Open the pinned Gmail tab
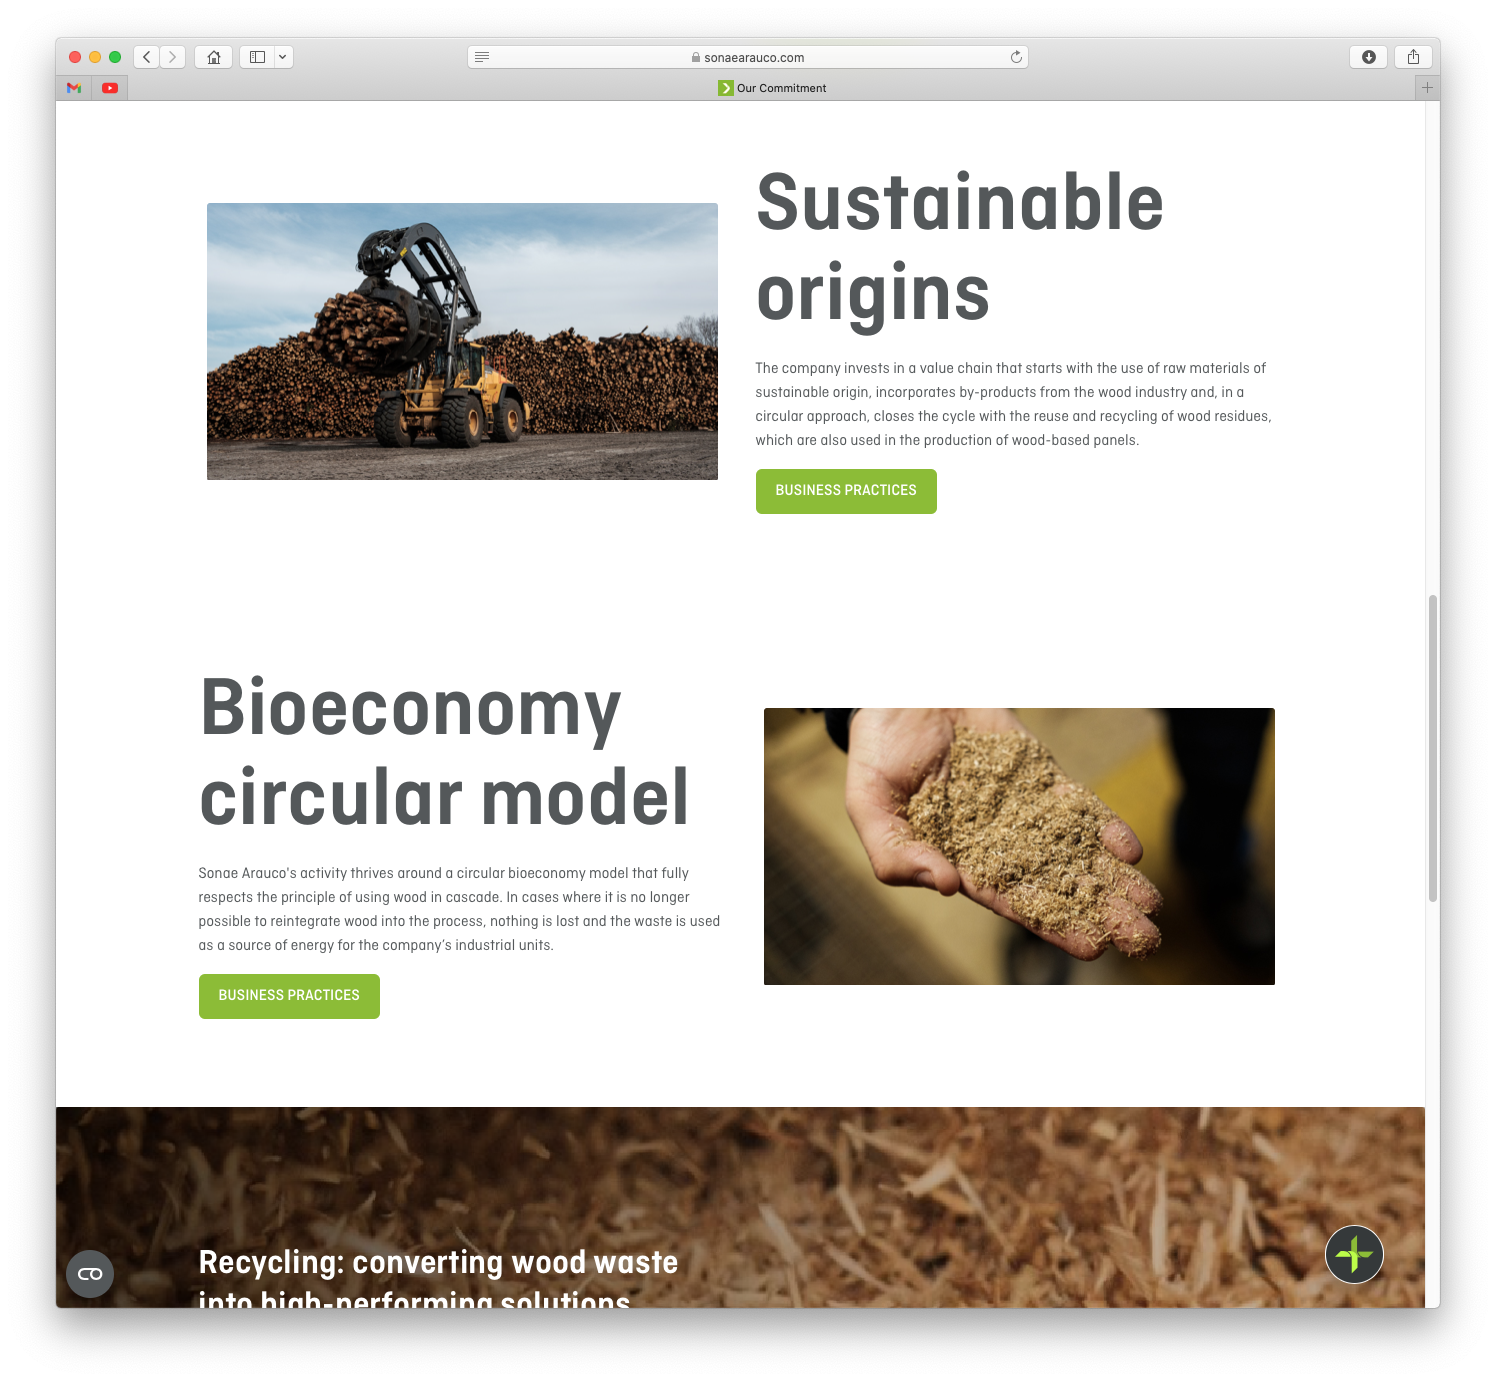Viewport: 1496px width, 1382px height. [74, 88]
